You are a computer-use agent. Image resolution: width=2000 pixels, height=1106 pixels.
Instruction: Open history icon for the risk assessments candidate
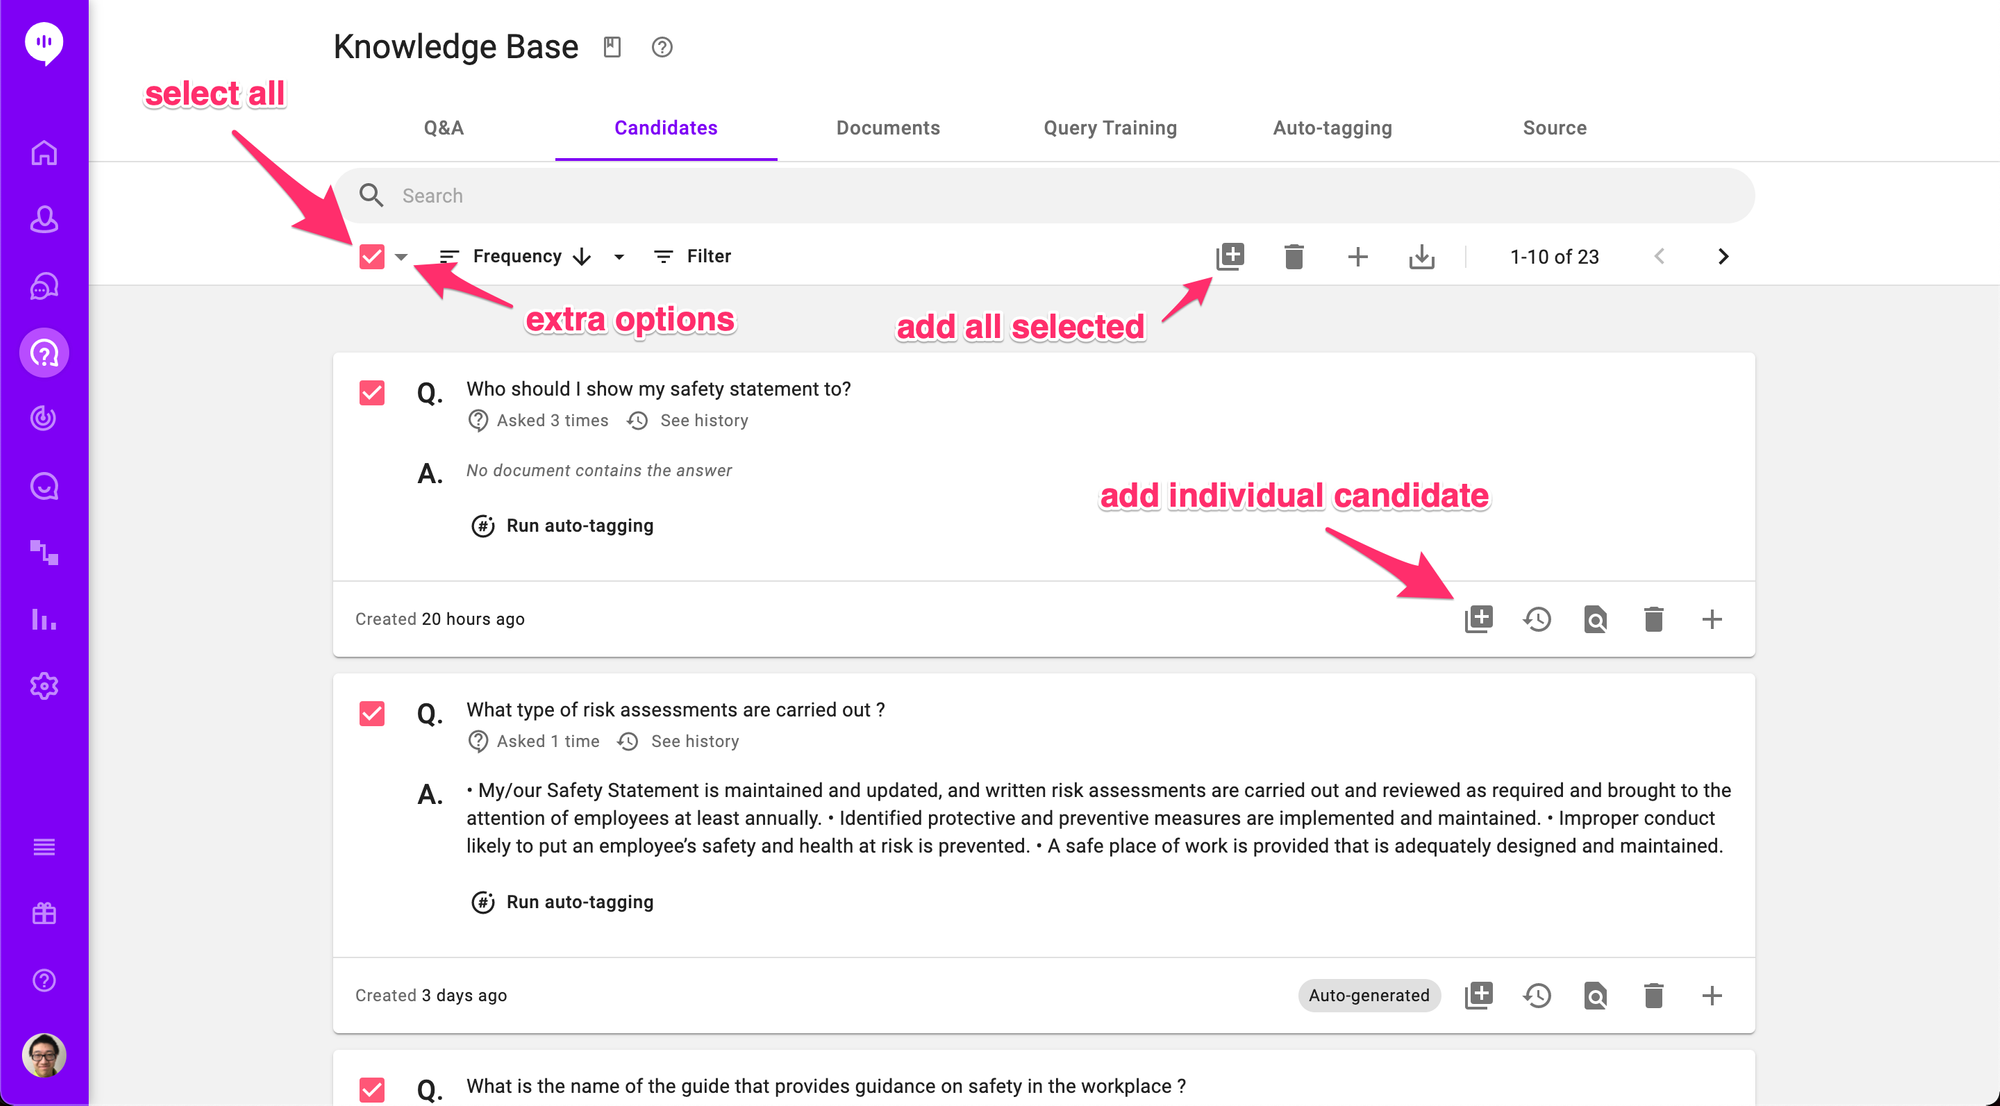pyautogui.click(x=1537, y=996)
